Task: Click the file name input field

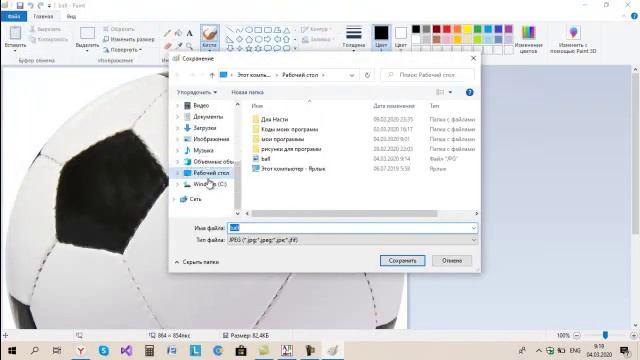Action: [x=348, y=228]
